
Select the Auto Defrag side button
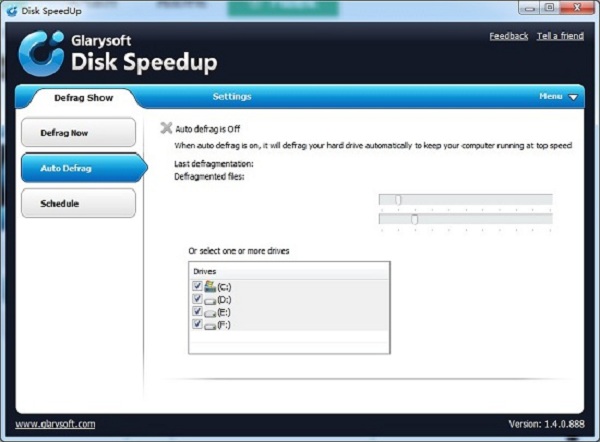click(82, 168)
